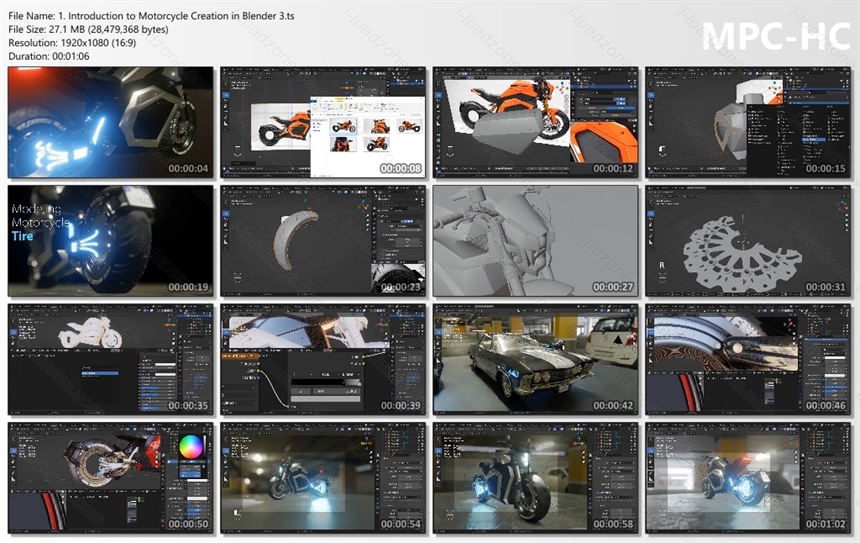Select the classic car garage frame at 00:00:42
Image resolution: width=860 pixels, height=543 pixels.
536,359
